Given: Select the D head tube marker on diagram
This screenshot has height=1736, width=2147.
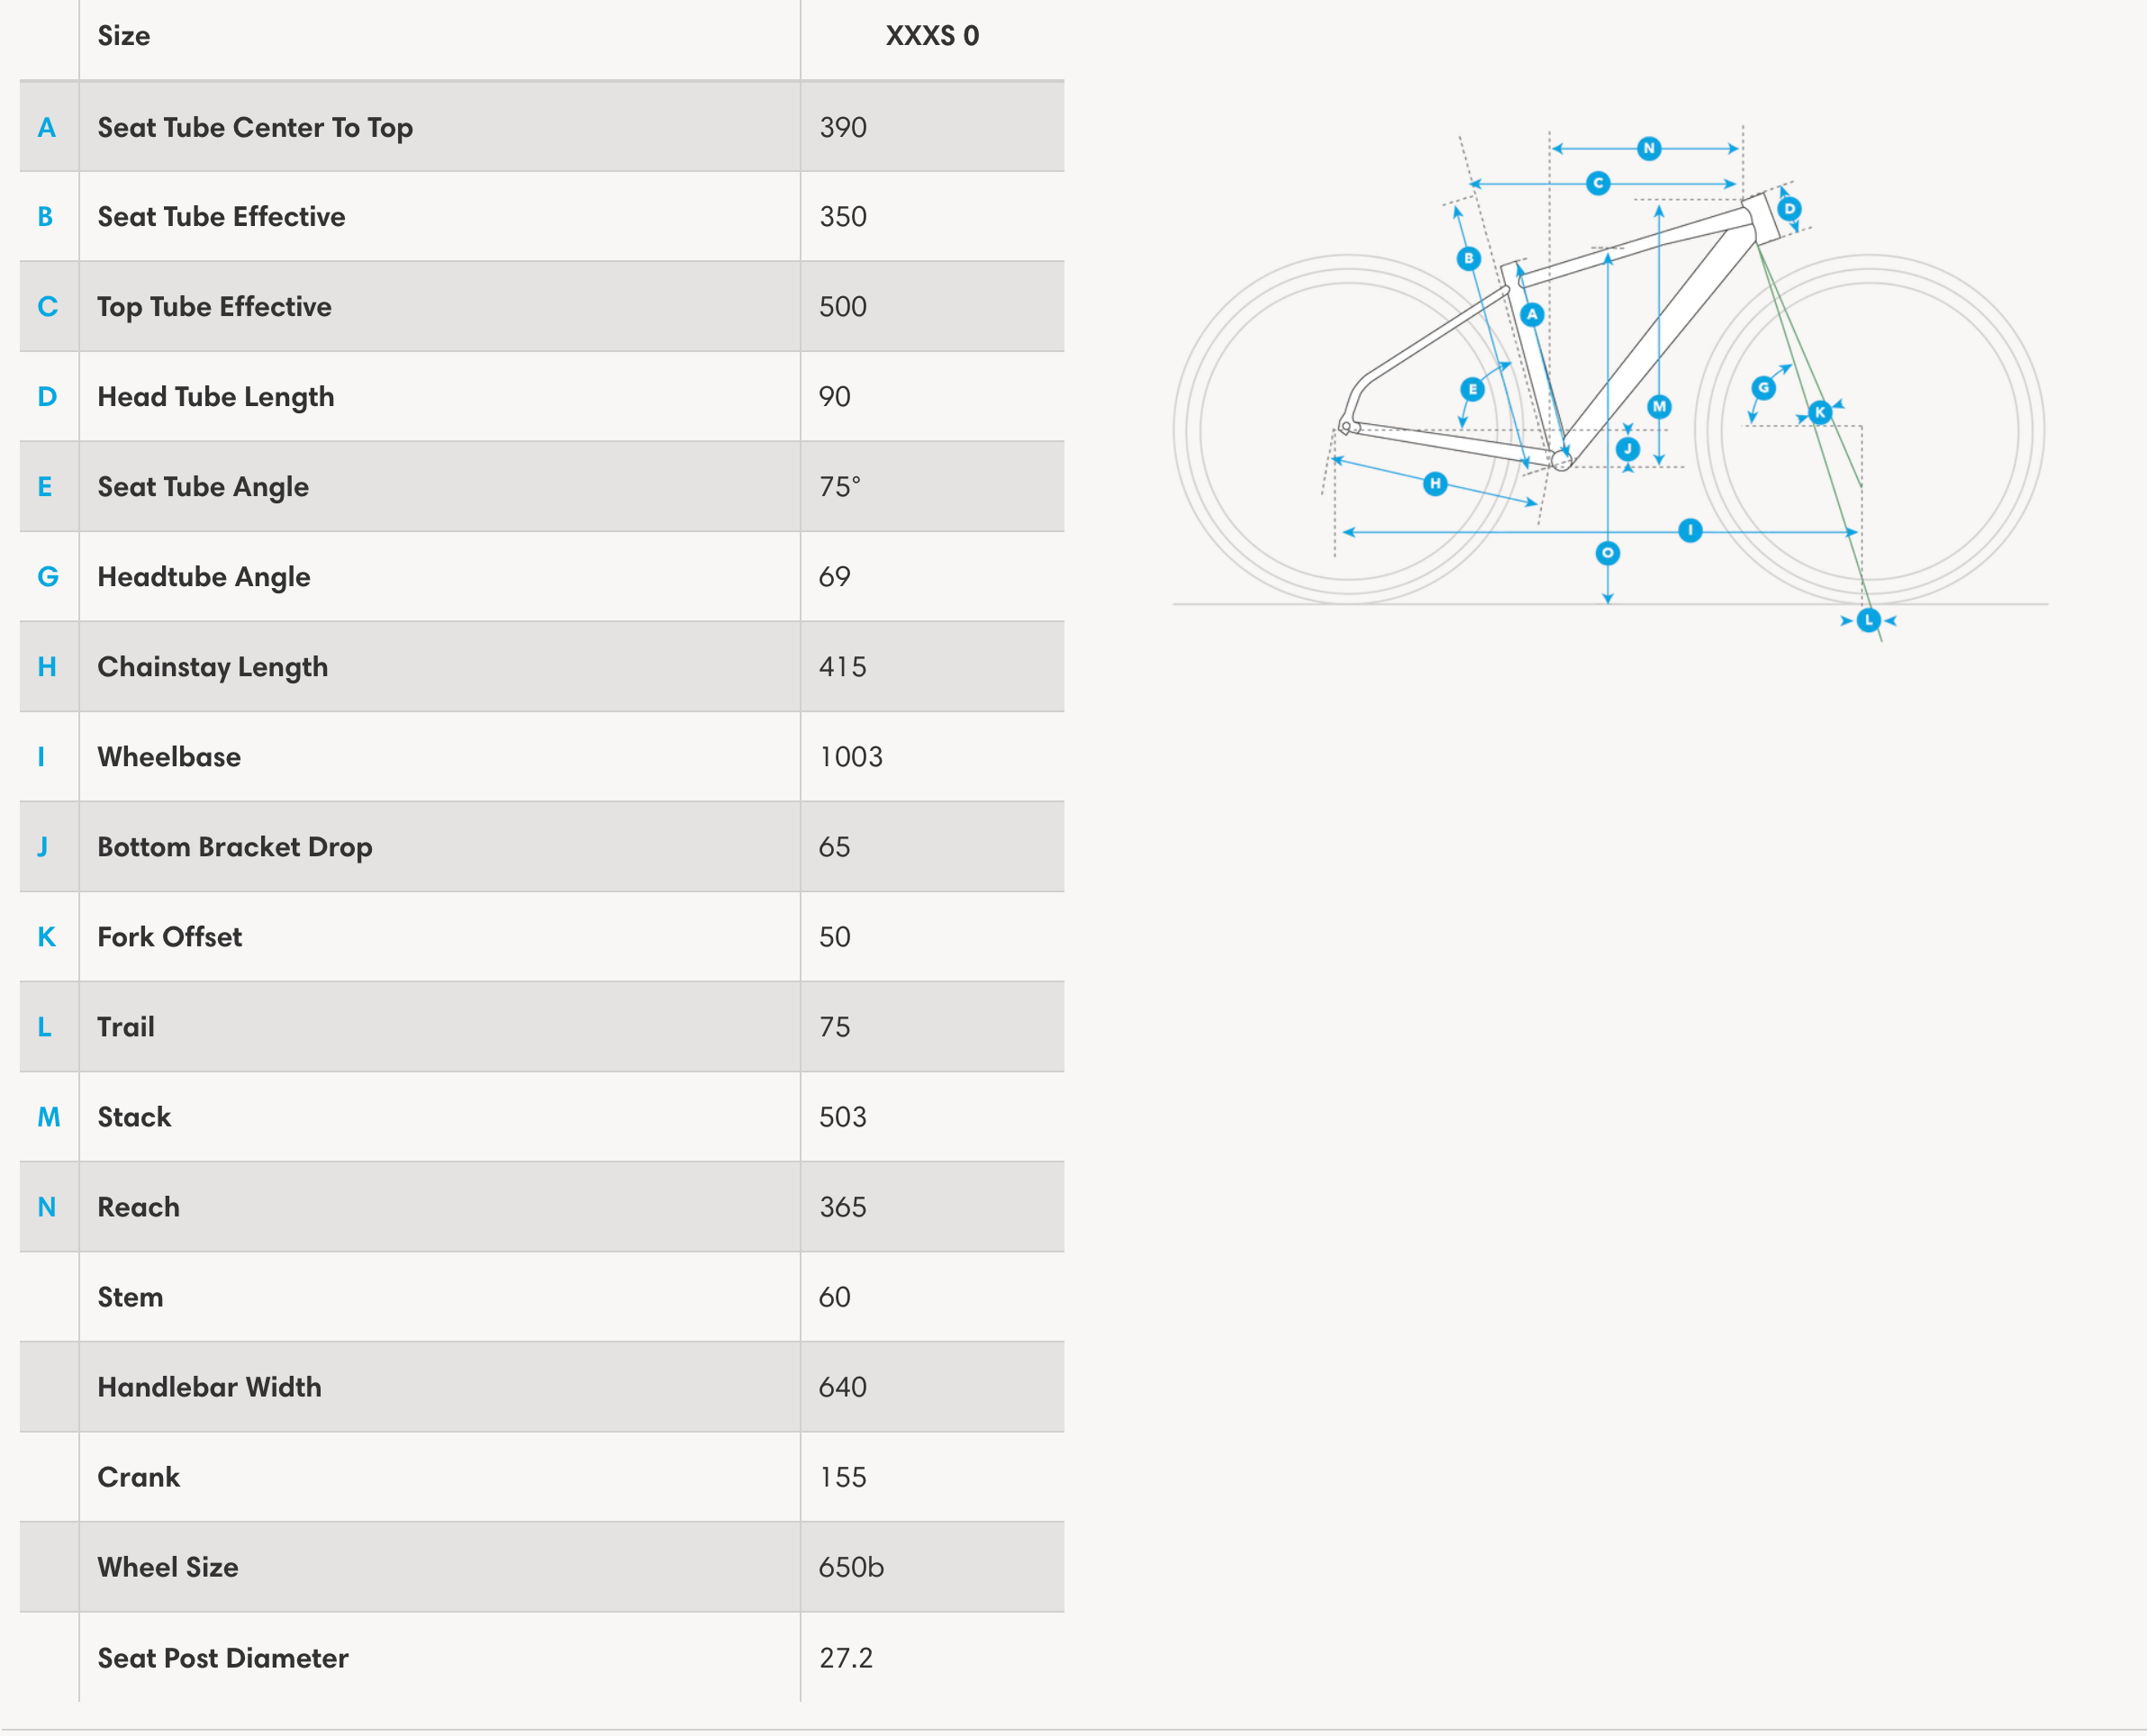Looking at the screenshot, I should pyautogui.click(x=1789, y=209).
